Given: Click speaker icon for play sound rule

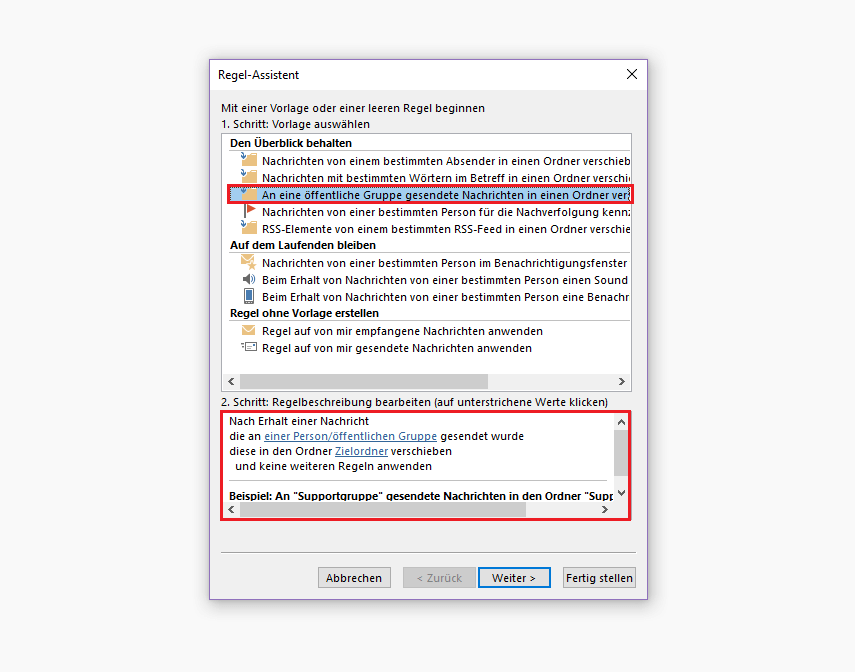Looking at the screenshot, I should click(x=249, y=279).
